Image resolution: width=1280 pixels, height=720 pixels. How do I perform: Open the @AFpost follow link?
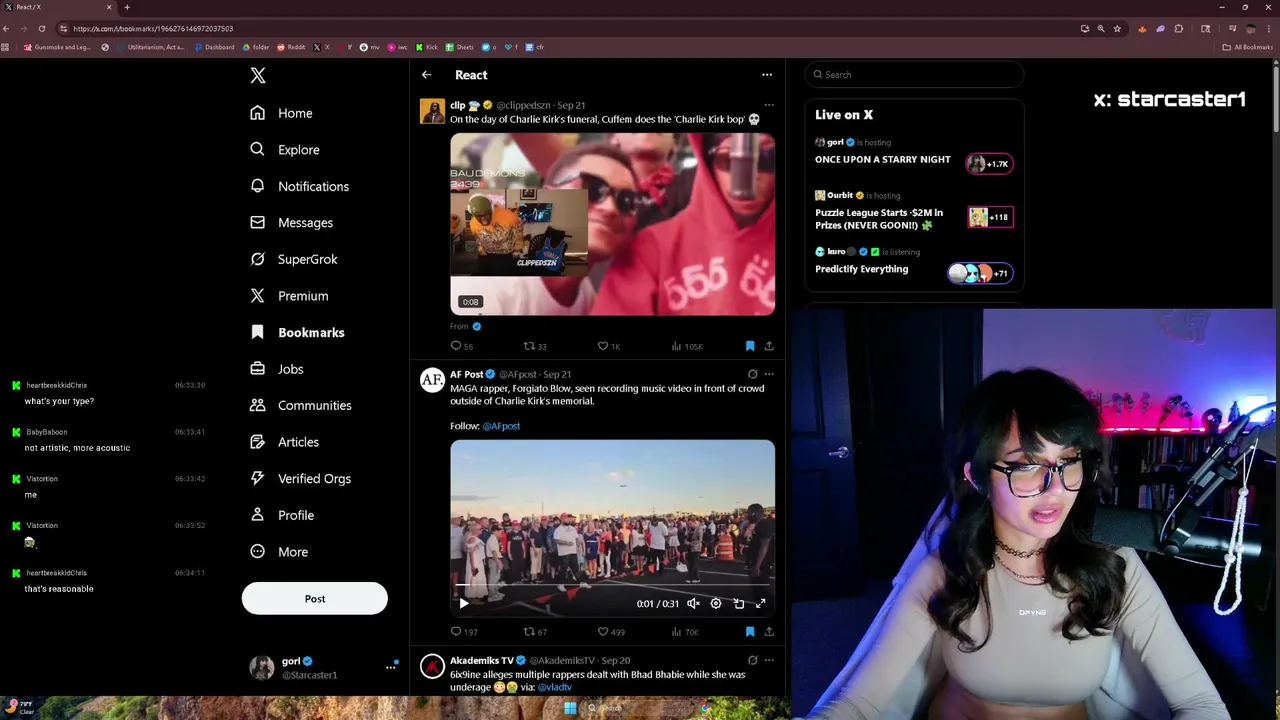click(501, 426)
